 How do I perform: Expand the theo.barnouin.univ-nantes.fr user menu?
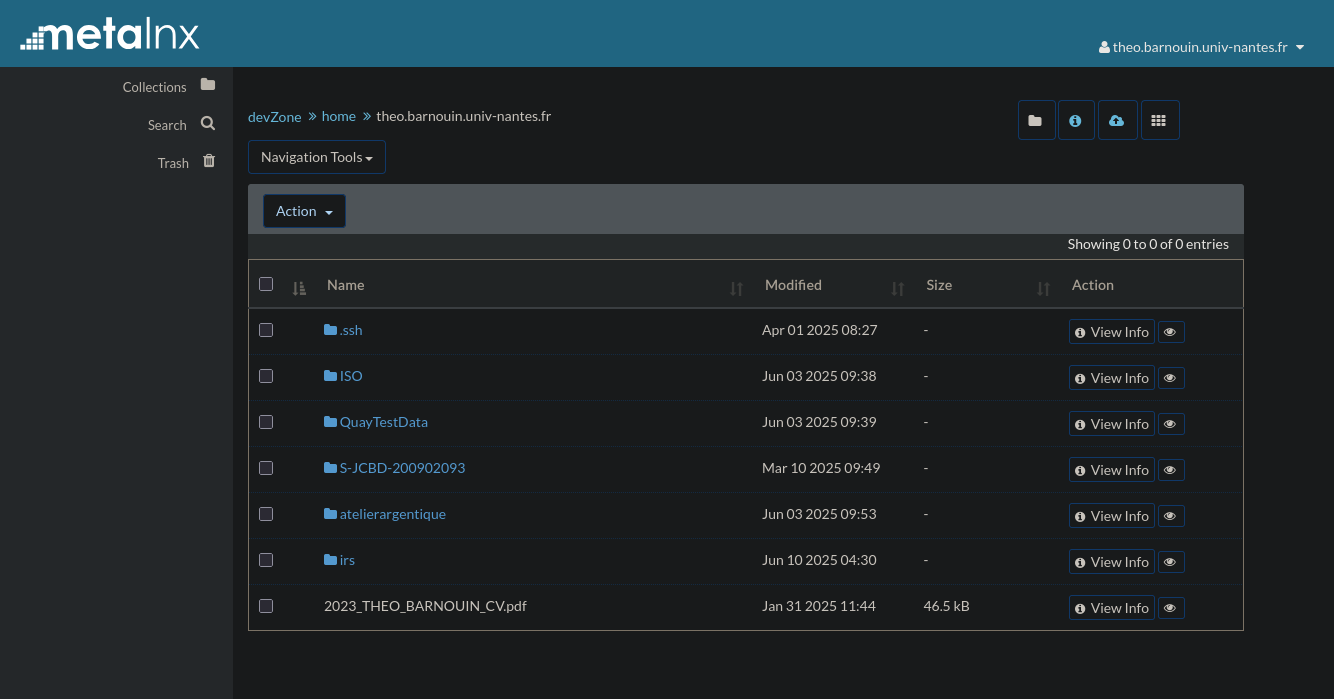tap(1202, 47)
